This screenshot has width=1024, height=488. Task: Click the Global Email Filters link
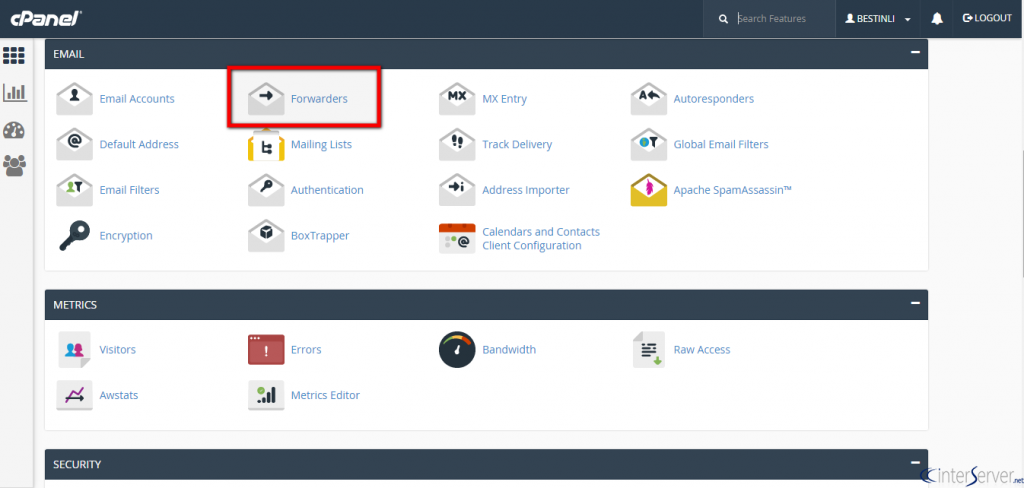tap(720, 144)
